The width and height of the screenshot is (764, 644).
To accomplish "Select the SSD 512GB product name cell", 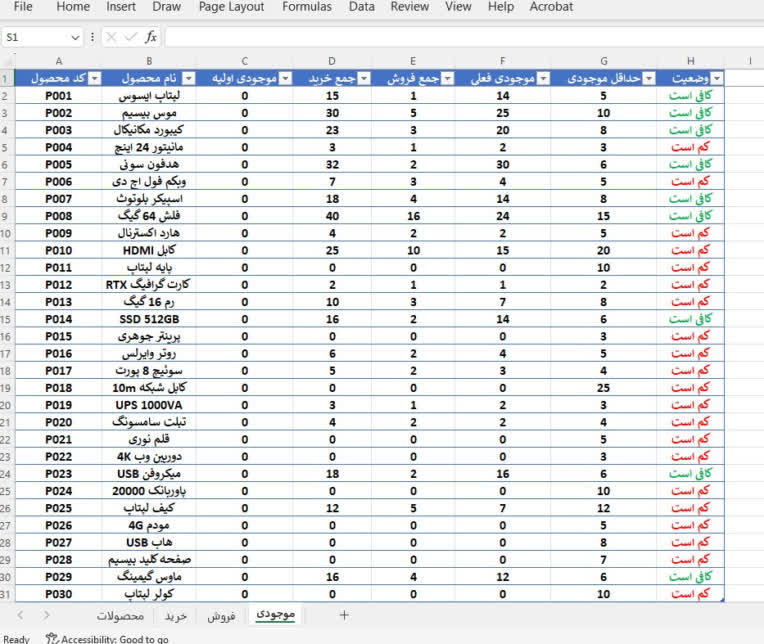I will pos(149,320).
